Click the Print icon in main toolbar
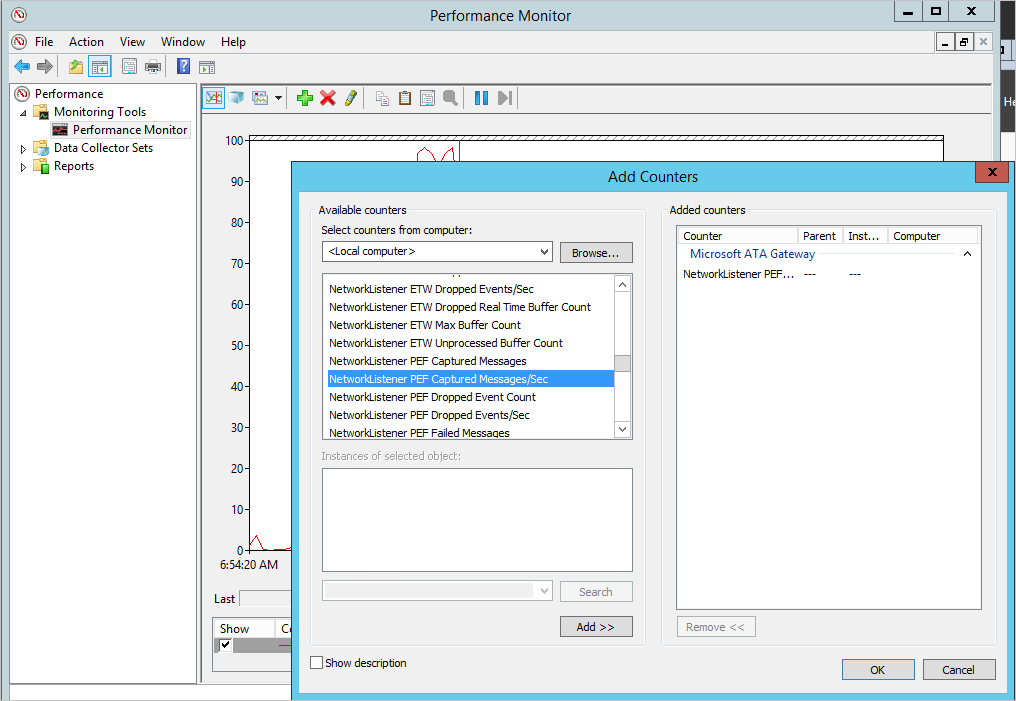The width and height of the screenshot is (1016, 701). [x=153, y=66]
